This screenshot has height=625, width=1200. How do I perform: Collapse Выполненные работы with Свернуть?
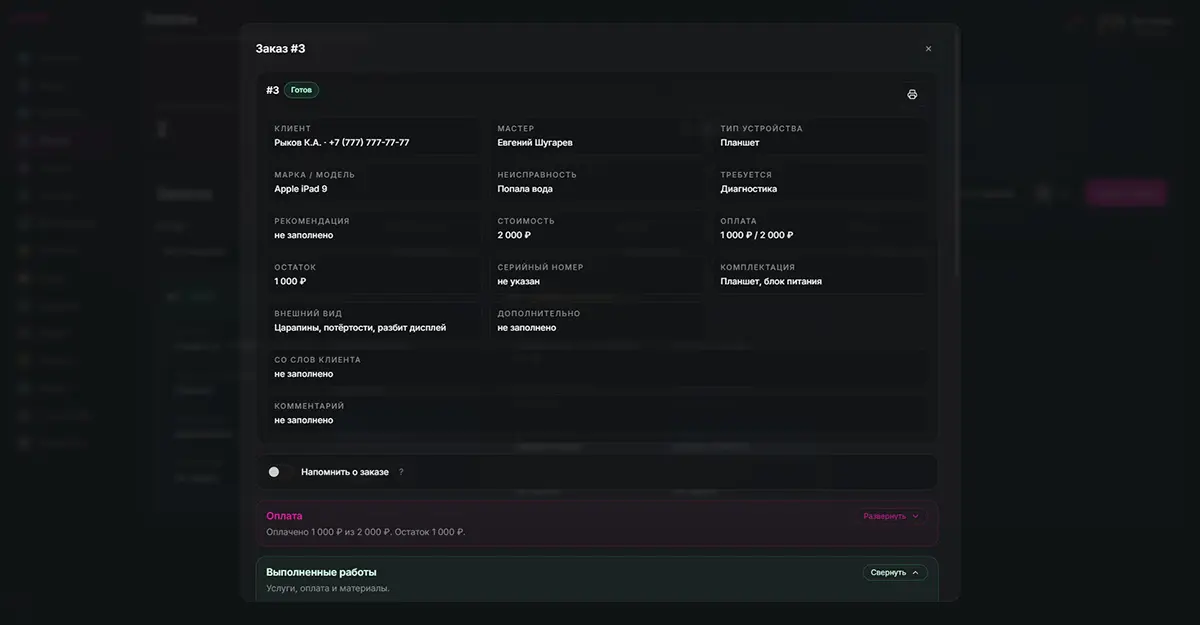[895, 573]
